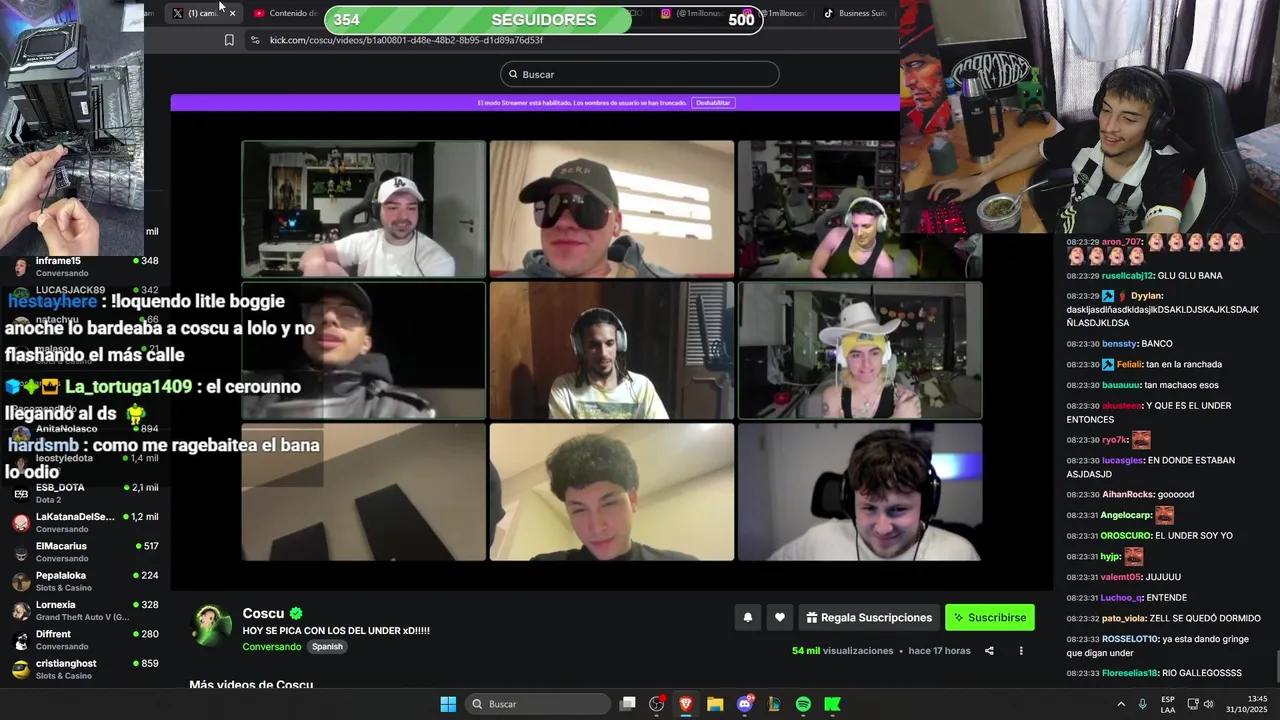Click the Brave browser taskbar icon
1280x720 pixels.
coord(686,704)
